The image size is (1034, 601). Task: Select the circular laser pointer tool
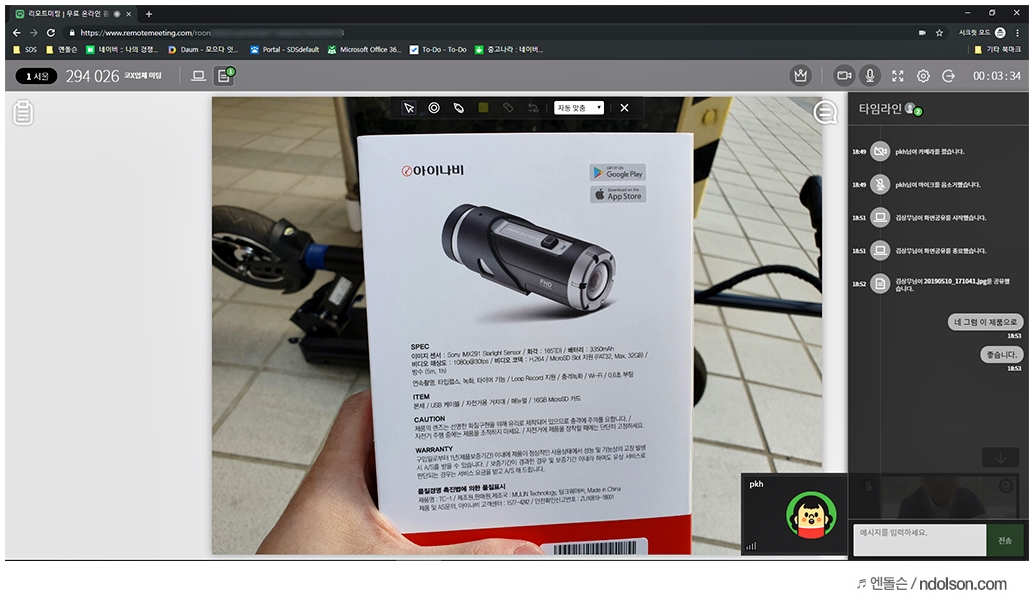pos(434,108)
